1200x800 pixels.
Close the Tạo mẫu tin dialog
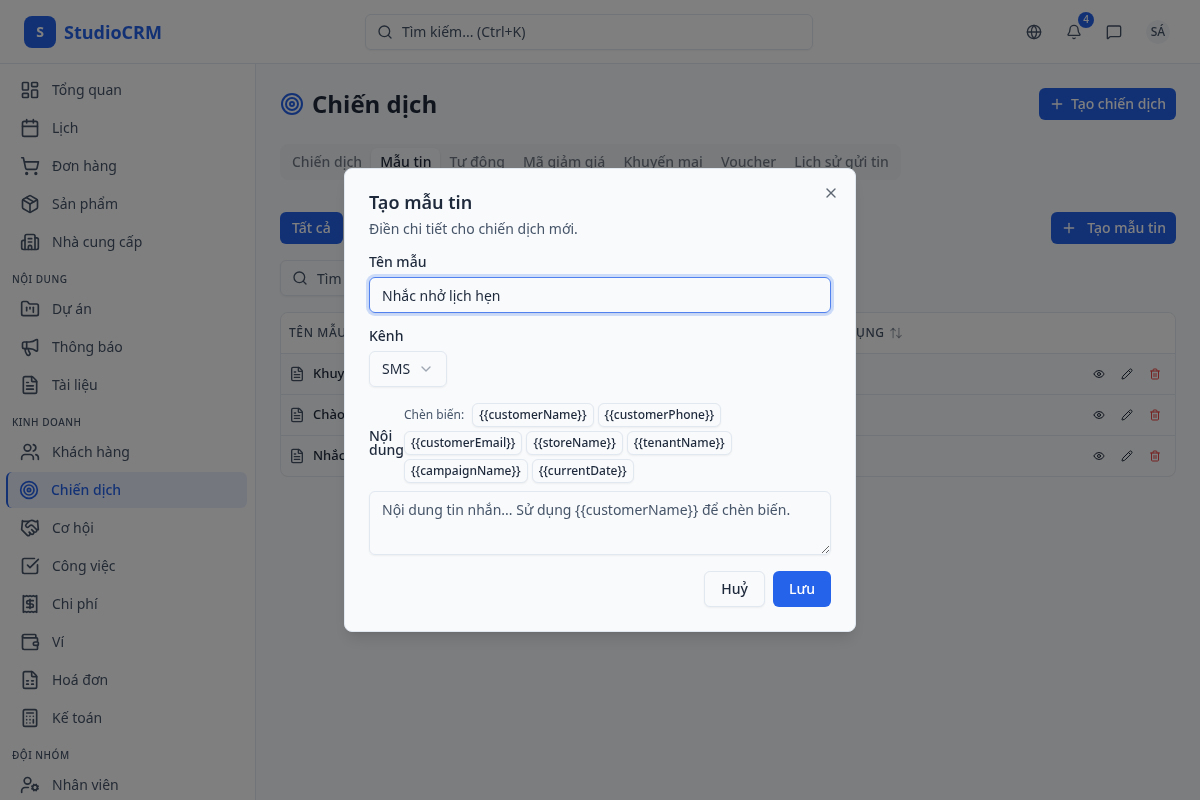pos(831,193)
